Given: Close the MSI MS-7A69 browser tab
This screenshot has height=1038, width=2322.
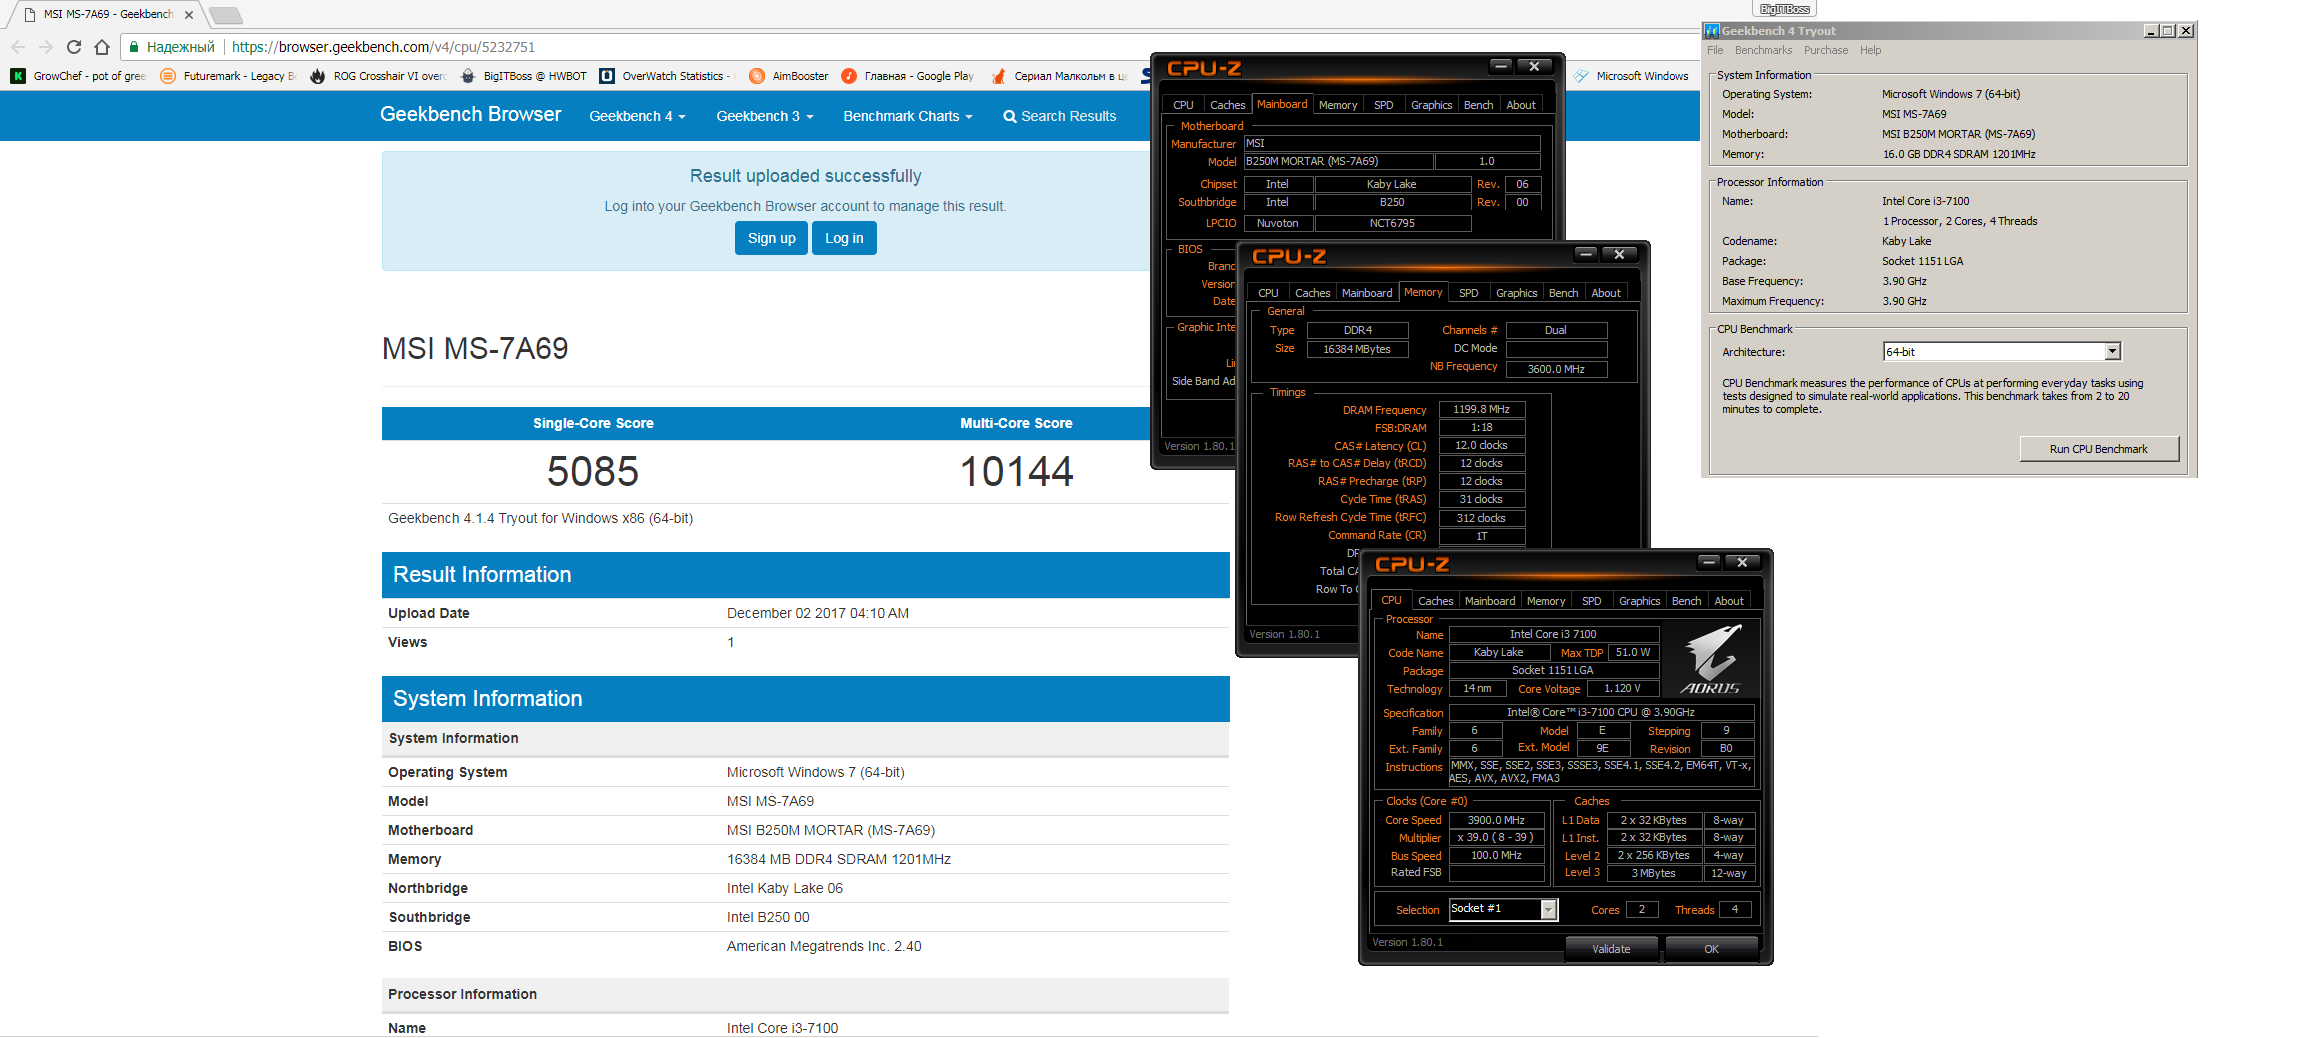Looking at the screenshot, I should [189, 15].
